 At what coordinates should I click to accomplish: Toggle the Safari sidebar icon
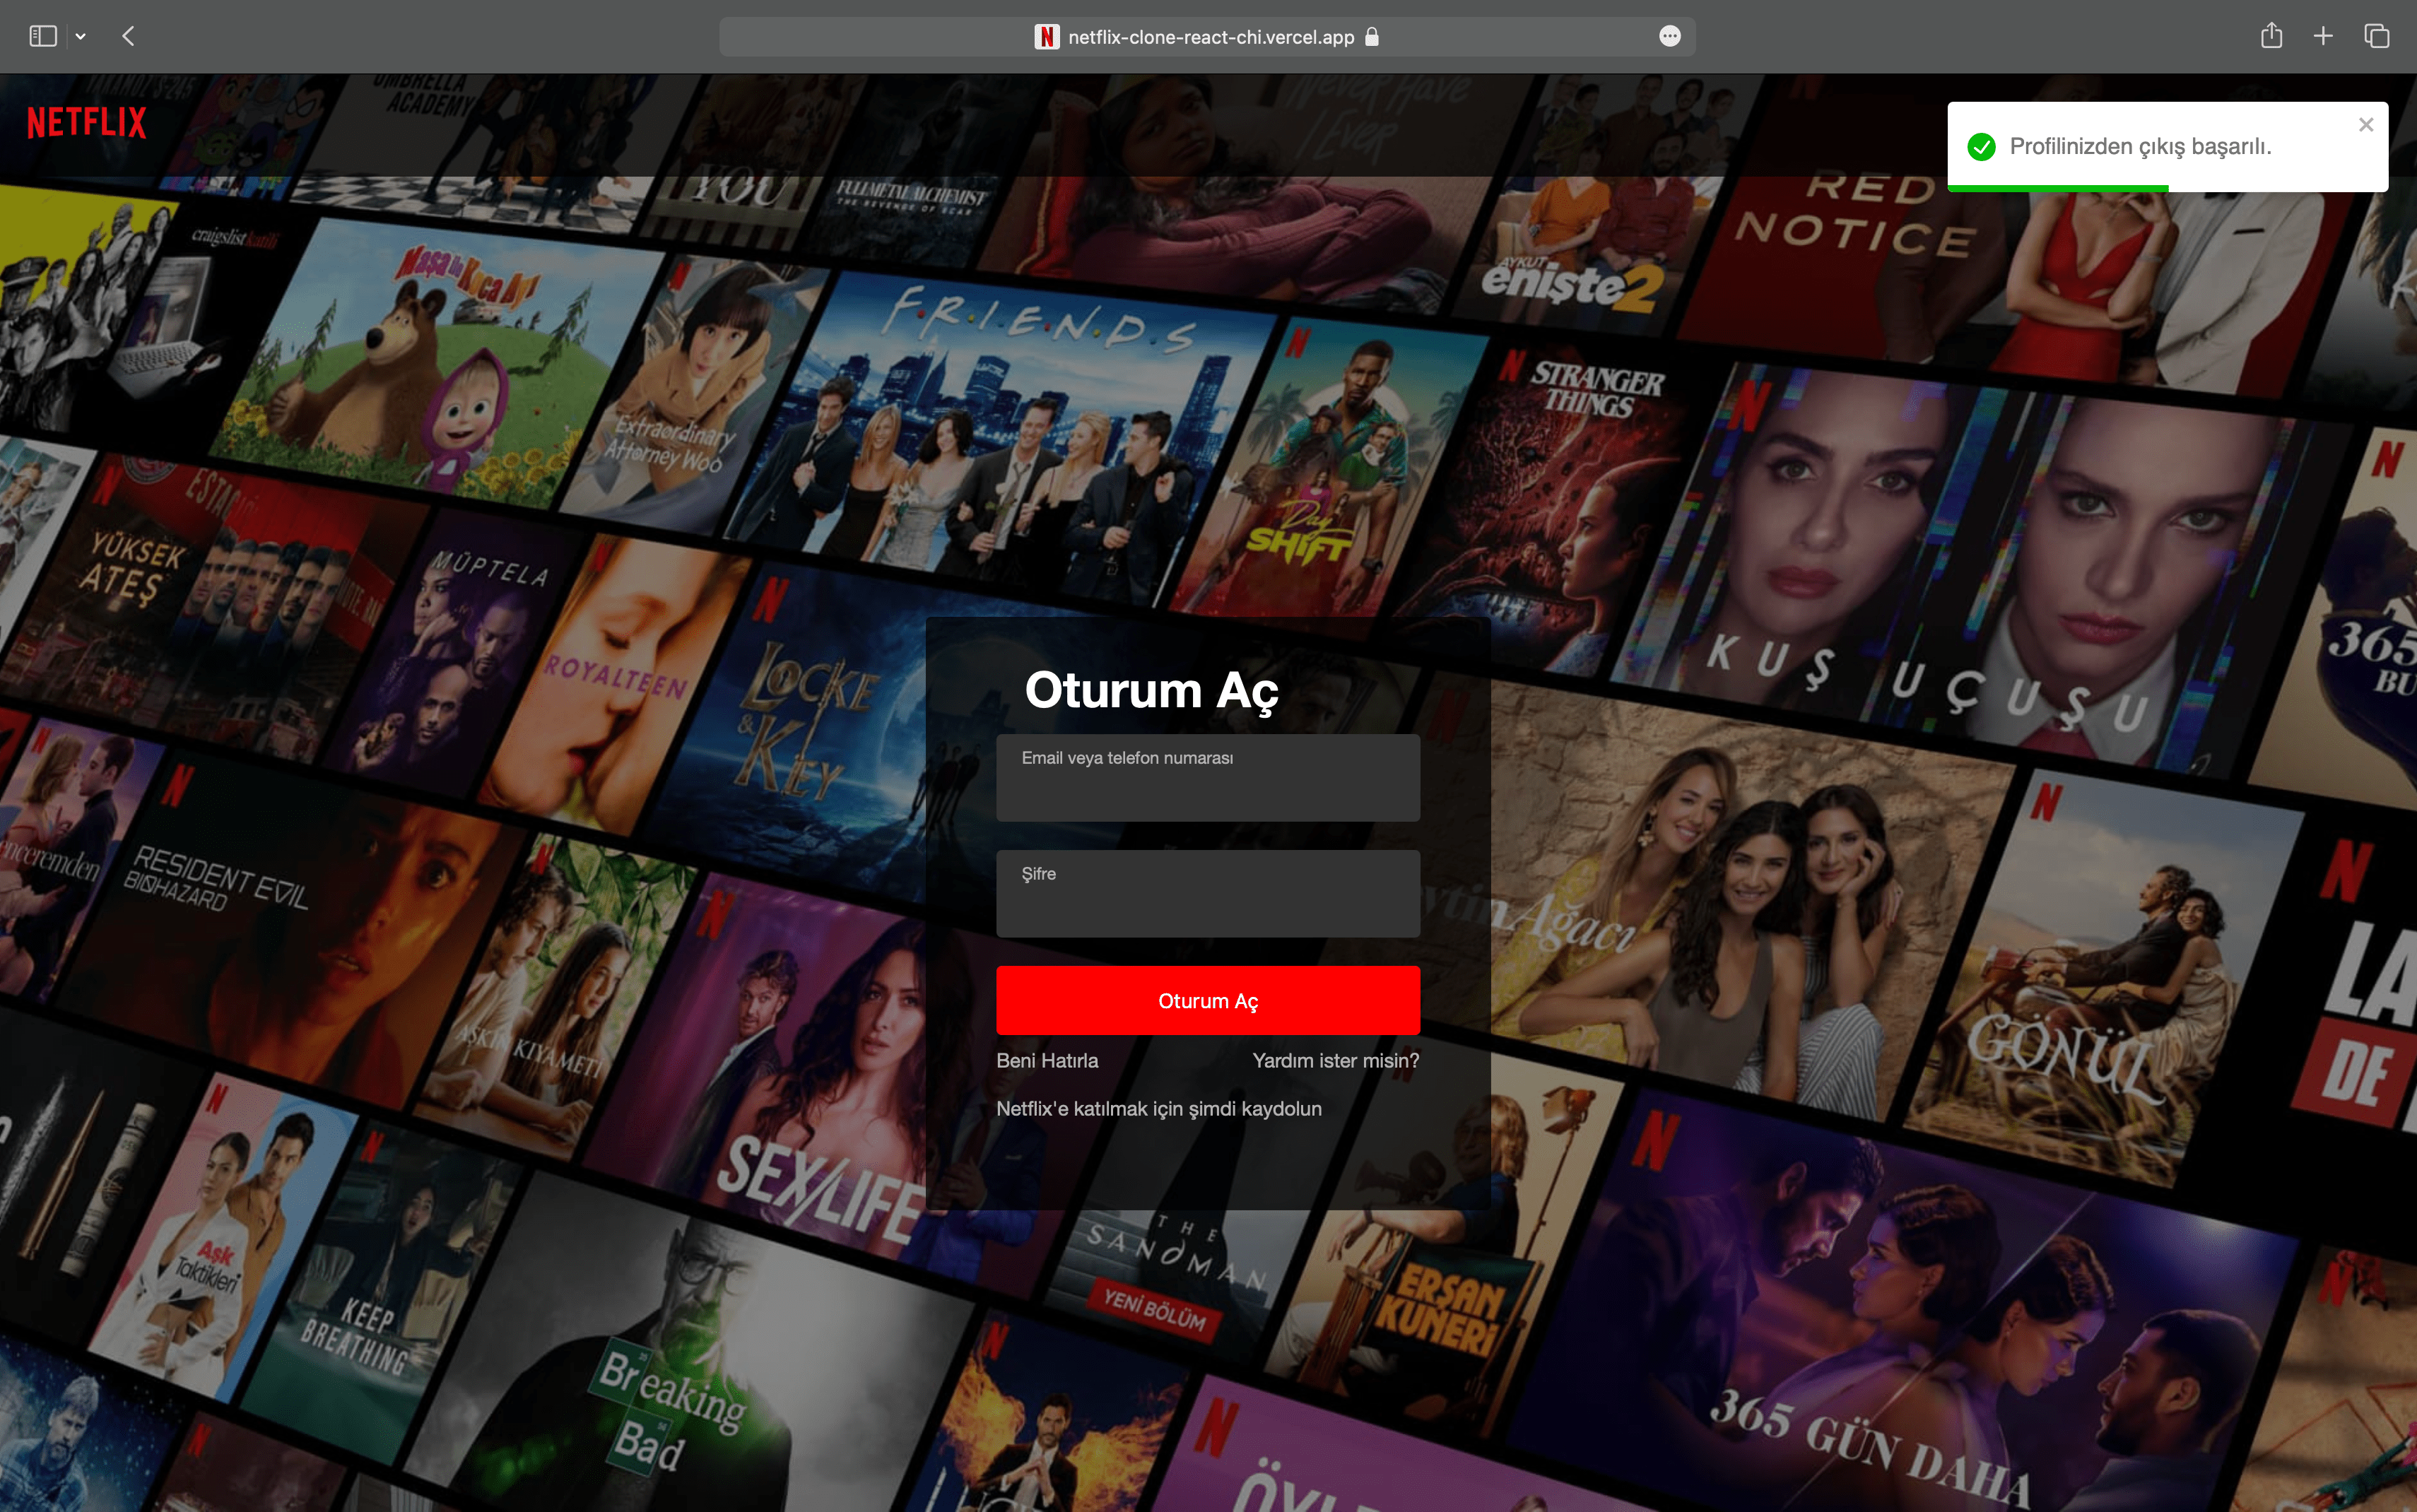[x=43, y=37]
